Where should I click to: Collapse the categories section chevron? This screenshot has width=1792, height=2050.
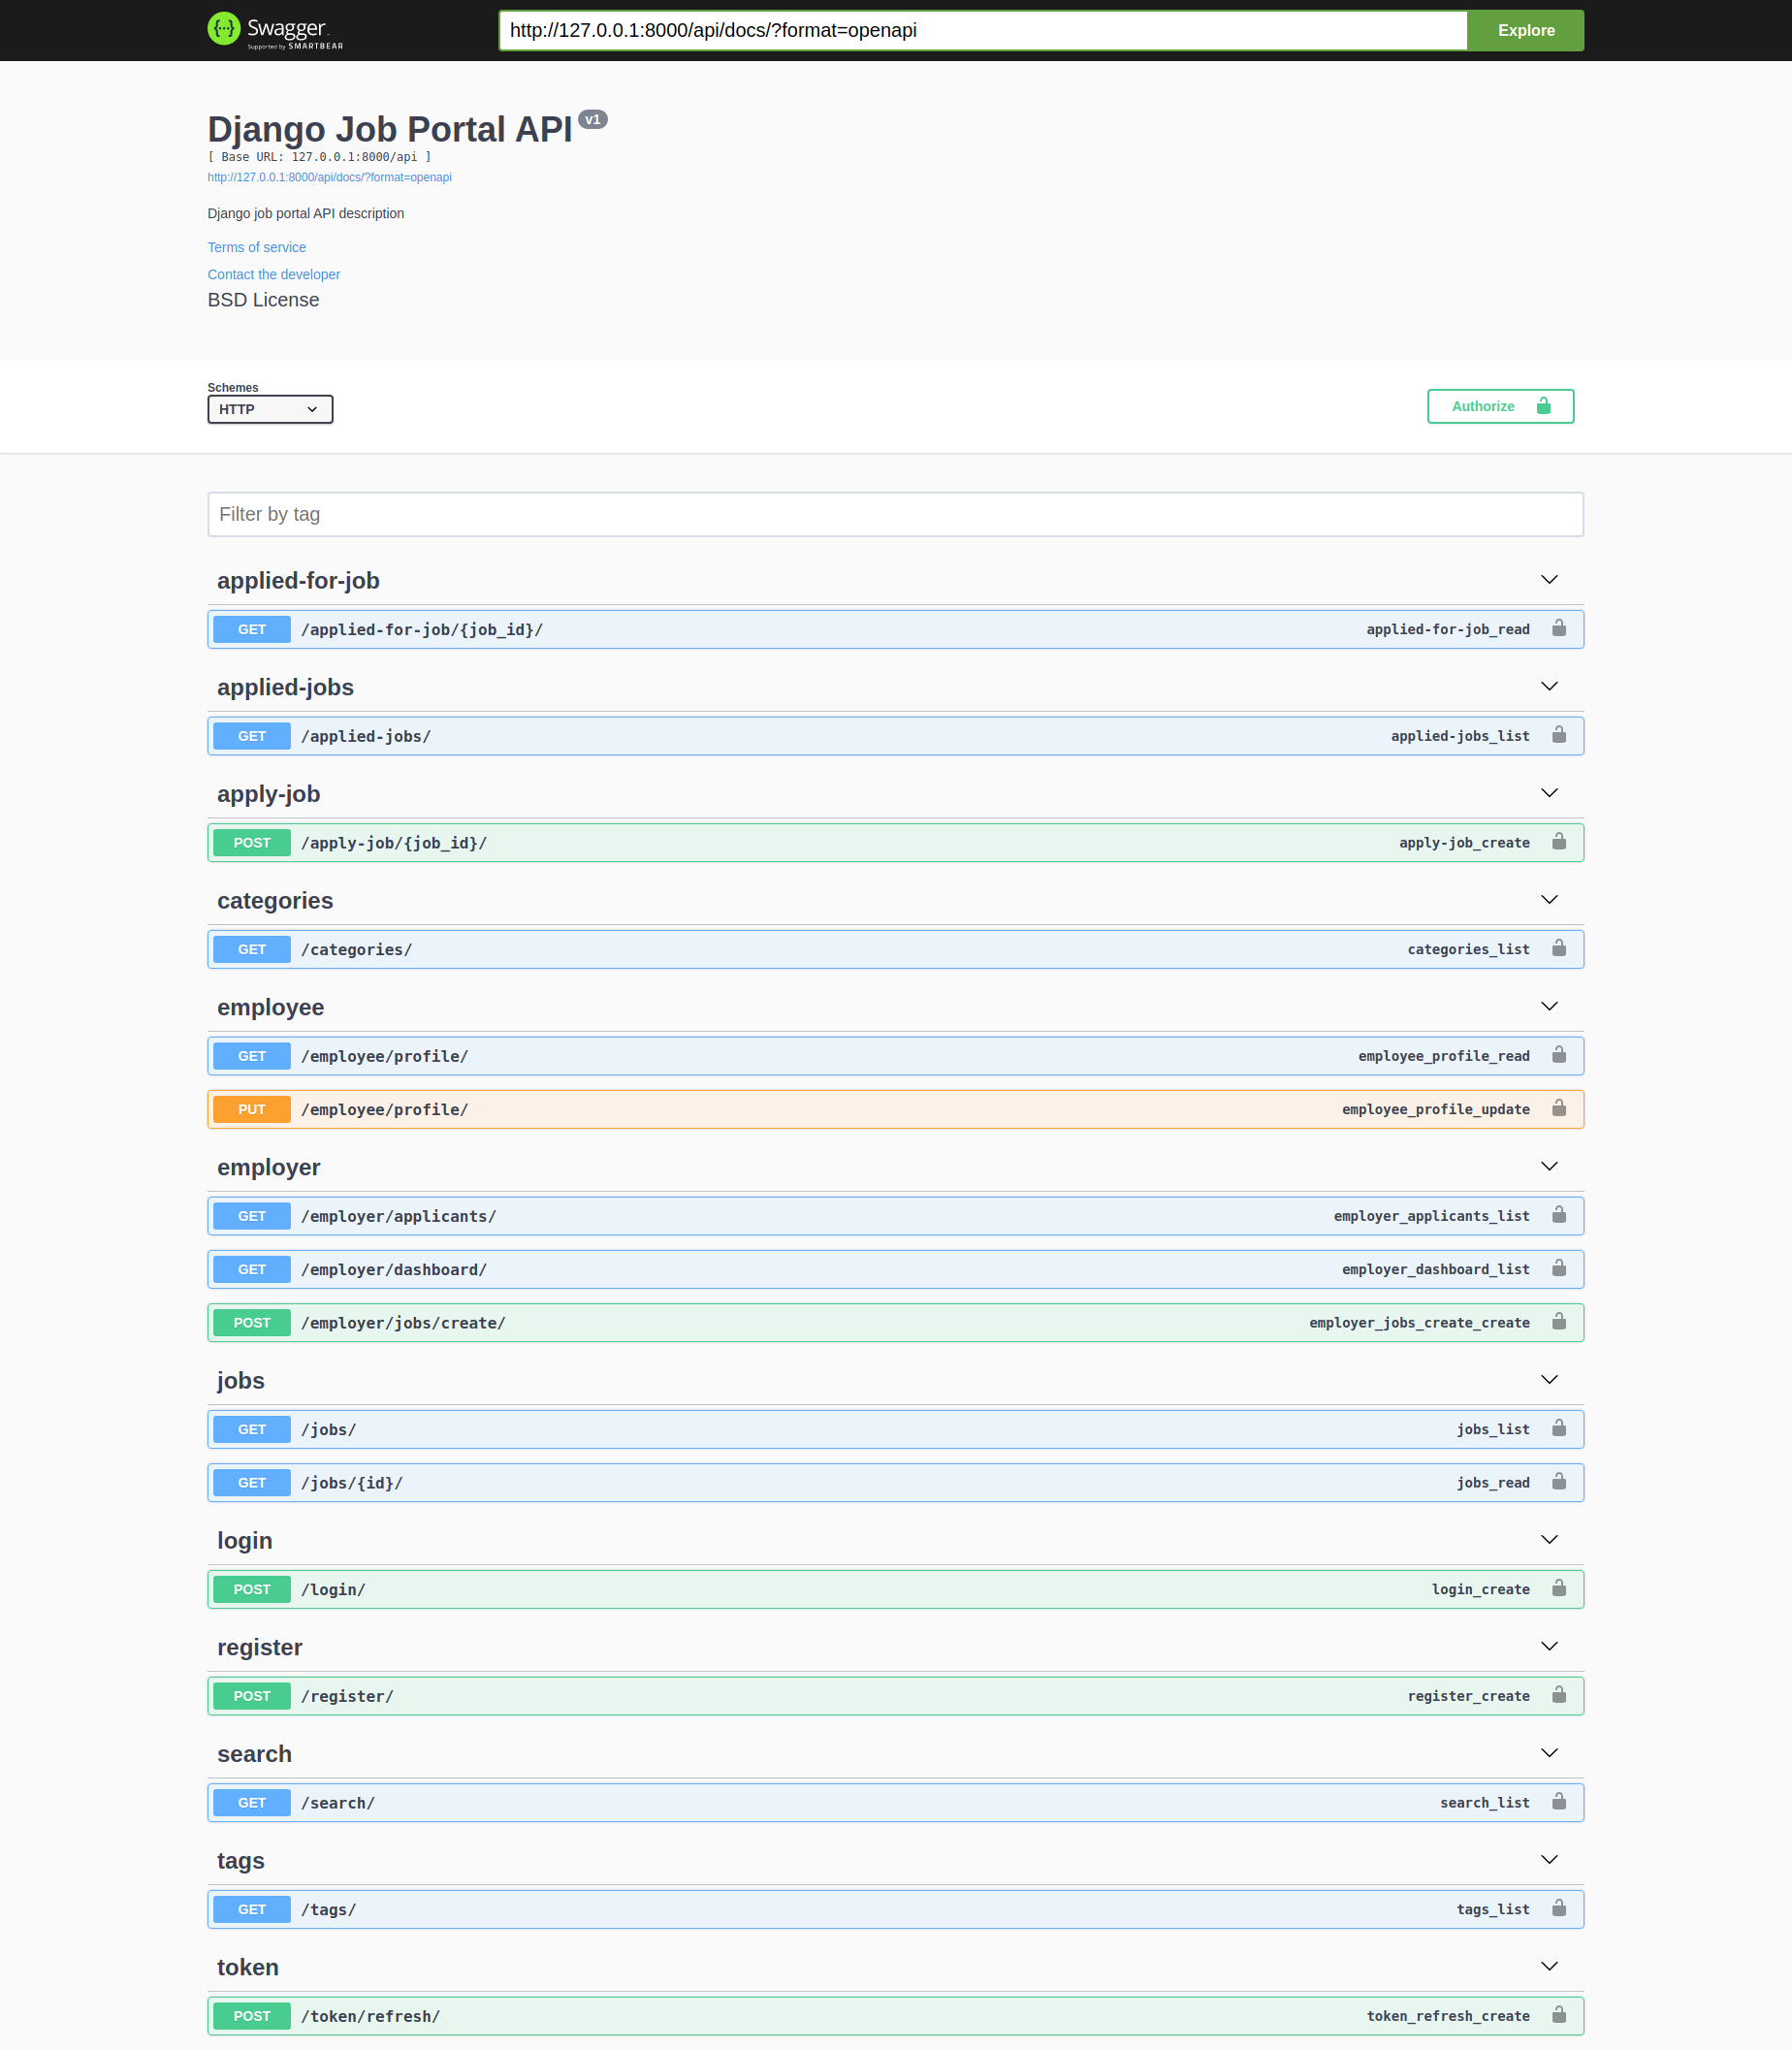(1549, 900)
